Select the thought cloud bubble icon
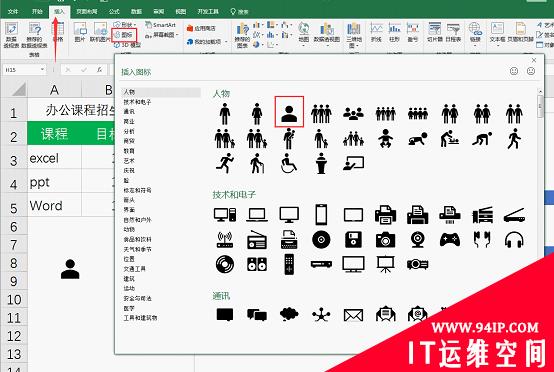 [289, 314]
